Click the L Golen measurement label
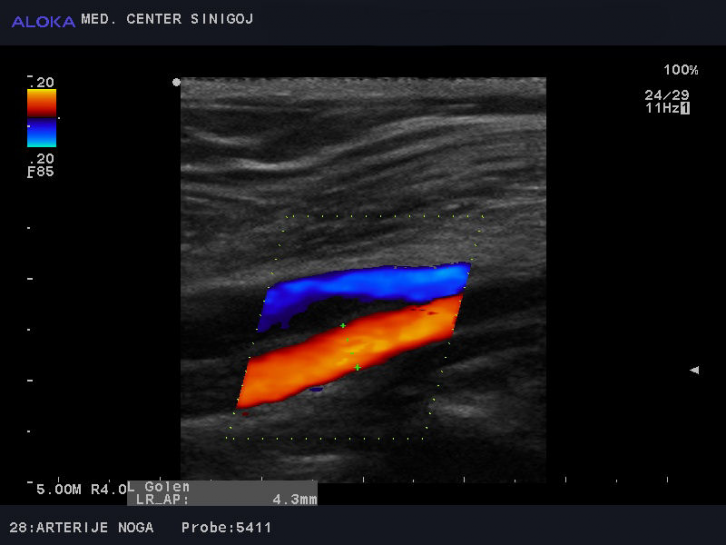 coord(158,487)
